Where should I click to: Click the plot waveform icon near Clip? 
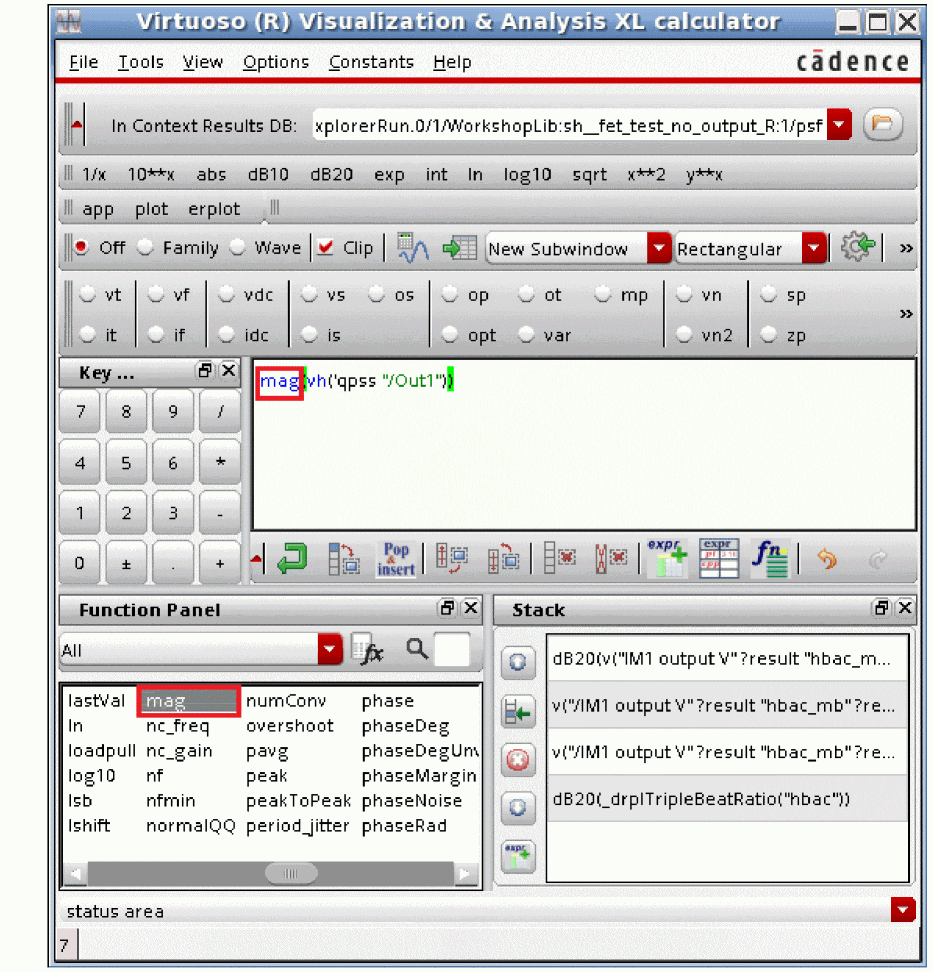[413, 248]
